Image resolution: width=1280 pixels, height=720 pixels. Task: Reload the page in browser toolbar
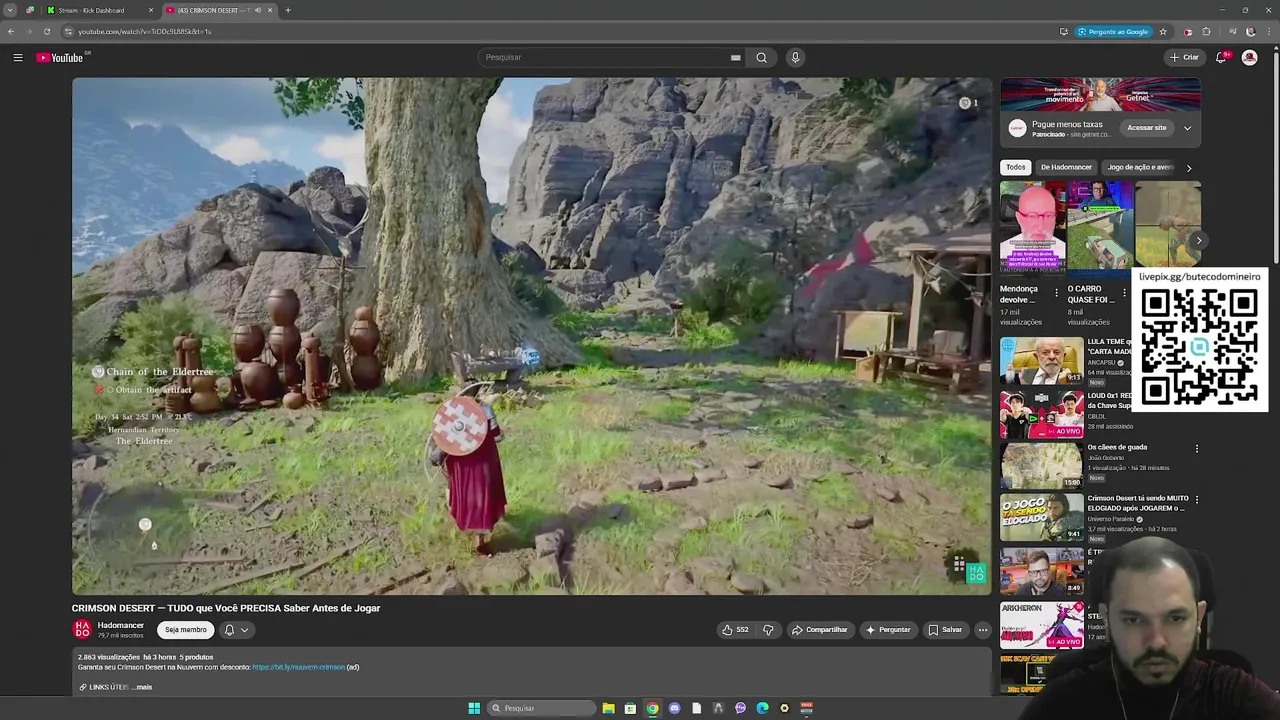[47, 31]
